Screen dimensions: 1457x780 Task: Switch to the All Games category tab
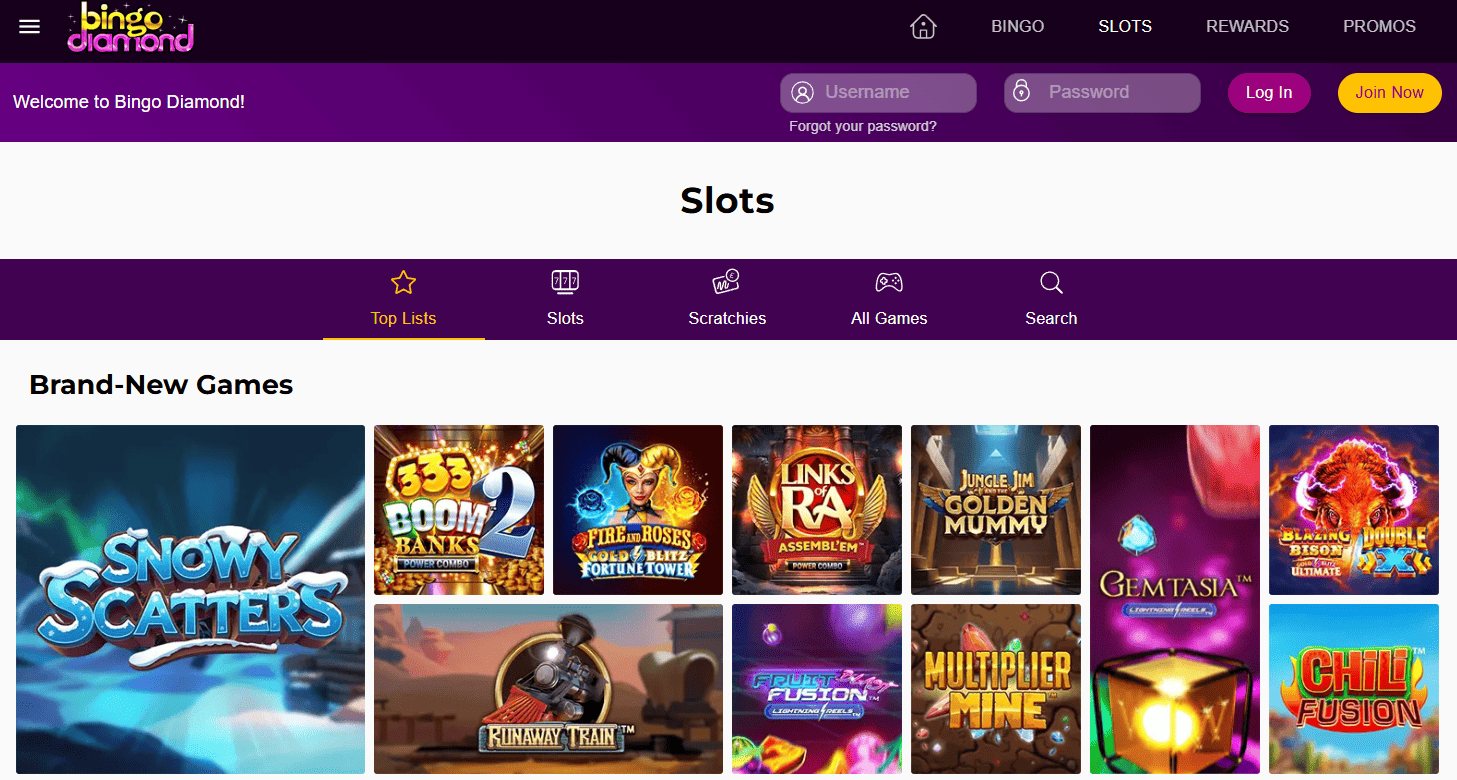(889, 318)
